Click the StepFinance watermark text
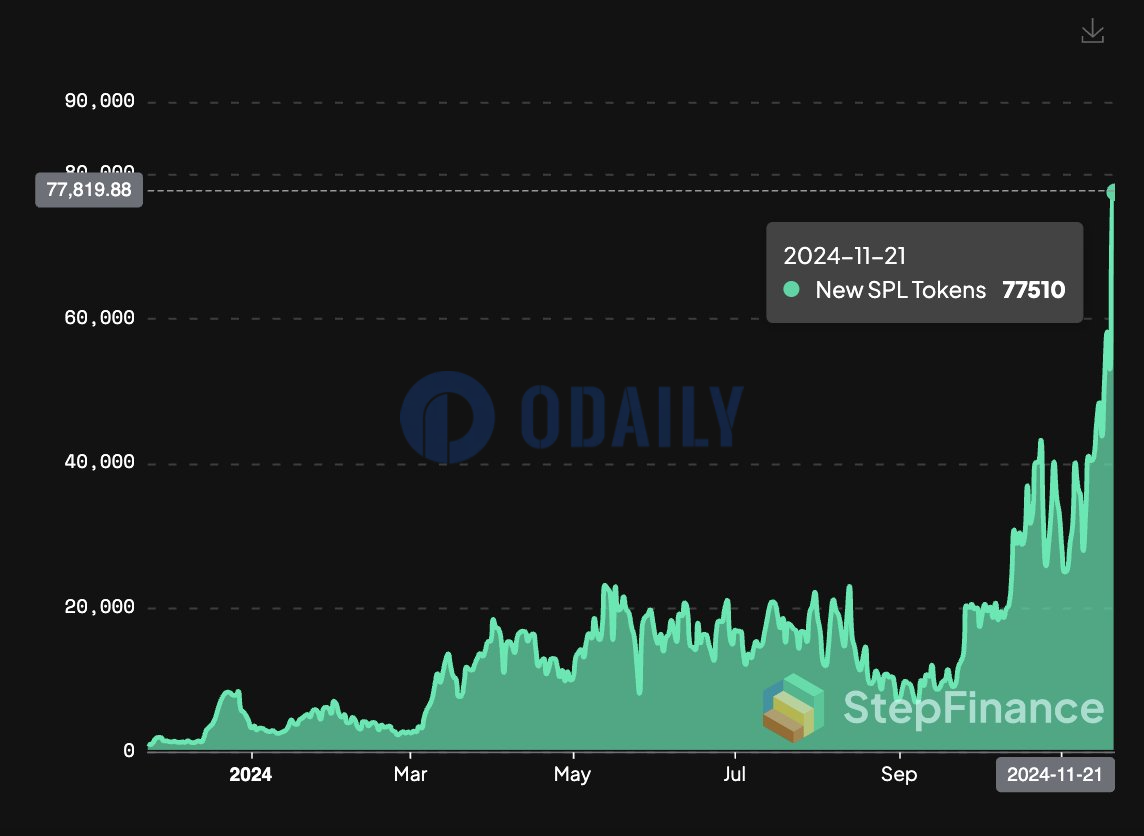The image size is (1144, 836). [973, 708]
